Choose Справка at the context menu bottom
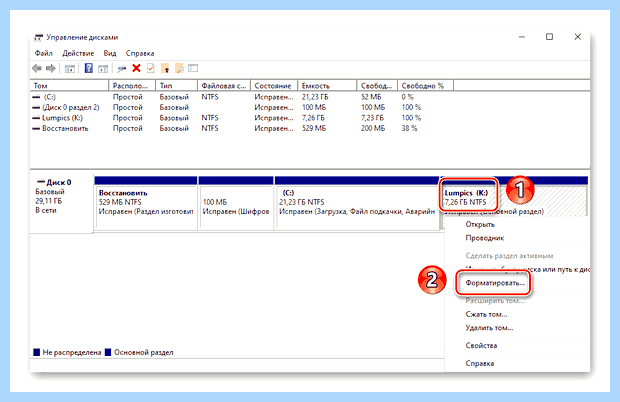Viewport: 620px width, 402px height. click(480, 363)
